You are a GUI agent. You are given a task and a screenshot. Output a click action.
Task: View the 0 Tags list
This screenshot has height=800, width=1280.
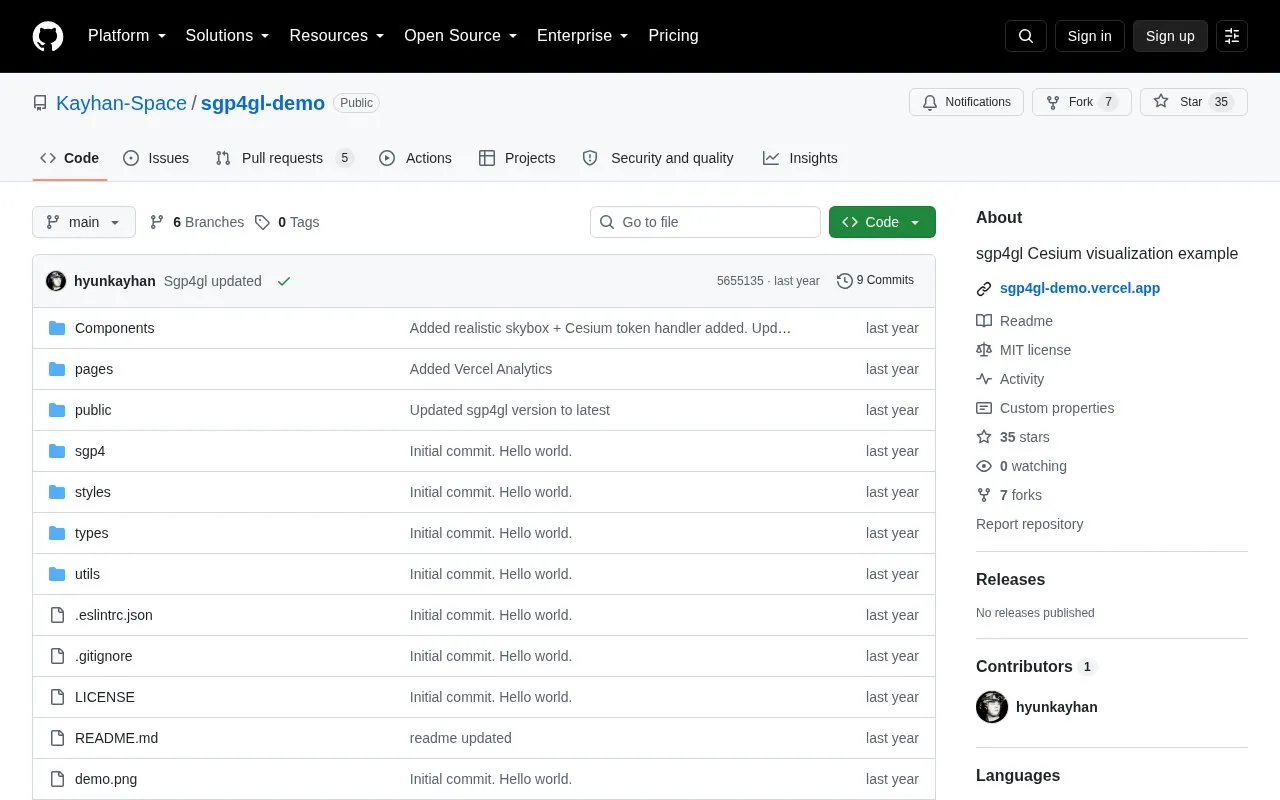coord(287,222)
